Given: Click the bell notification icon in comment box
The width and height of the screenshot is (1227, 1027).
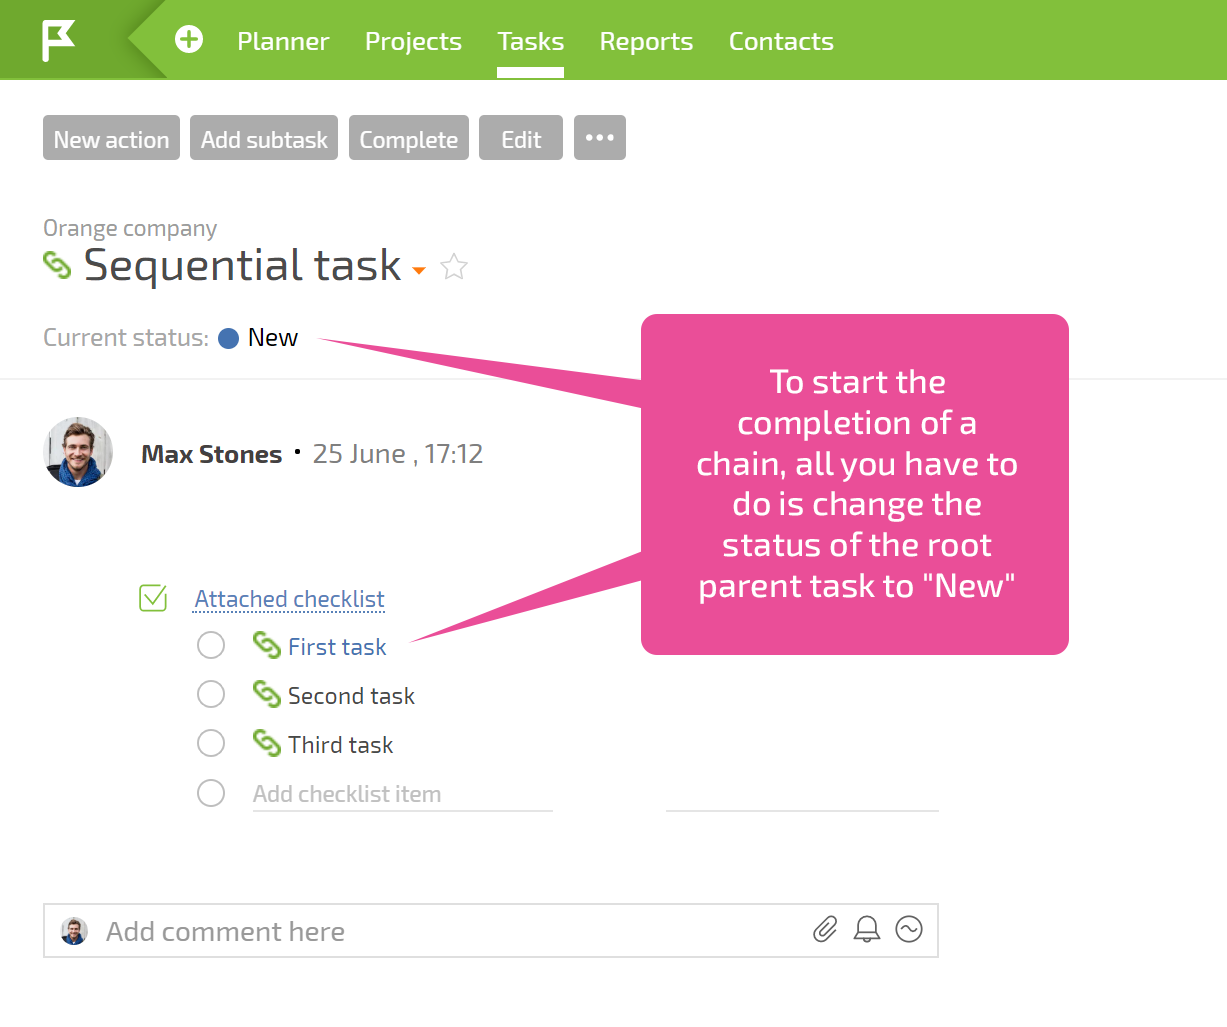Looking at the screenshot, I should point(867,930).
